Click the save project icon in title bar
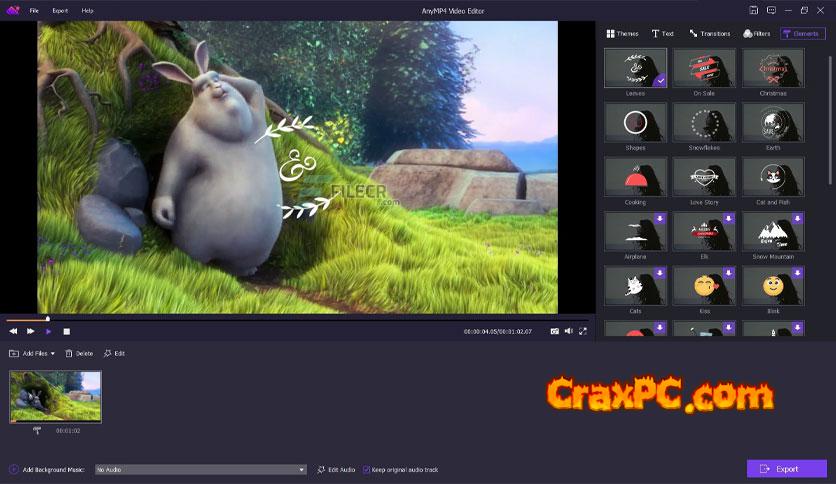The width and height of the screenshot is (836, 484). 753,10
